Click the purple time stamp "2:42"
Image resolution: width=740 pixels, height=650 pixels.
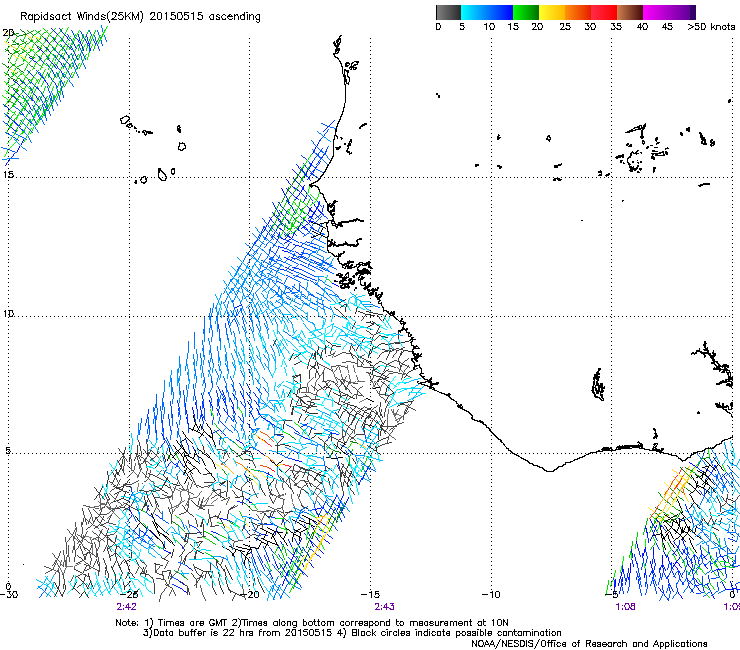pyautogui.click(x=126, y=607)
